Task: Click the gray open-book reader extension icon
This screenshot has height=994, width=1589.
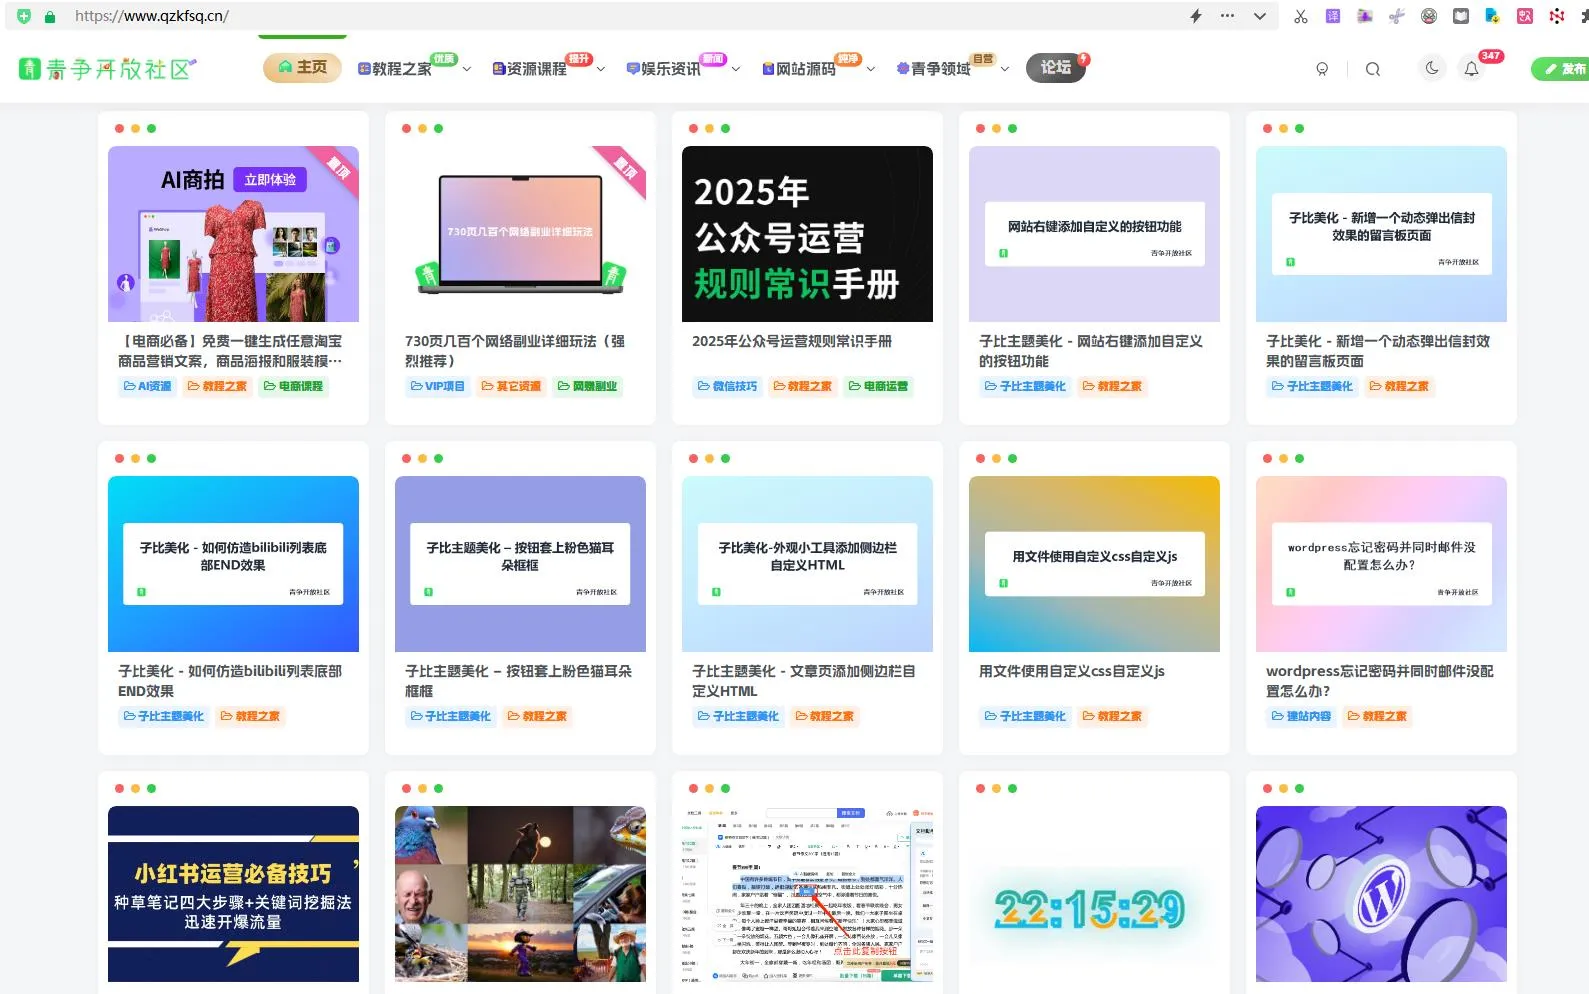Action: point(1461,16)
